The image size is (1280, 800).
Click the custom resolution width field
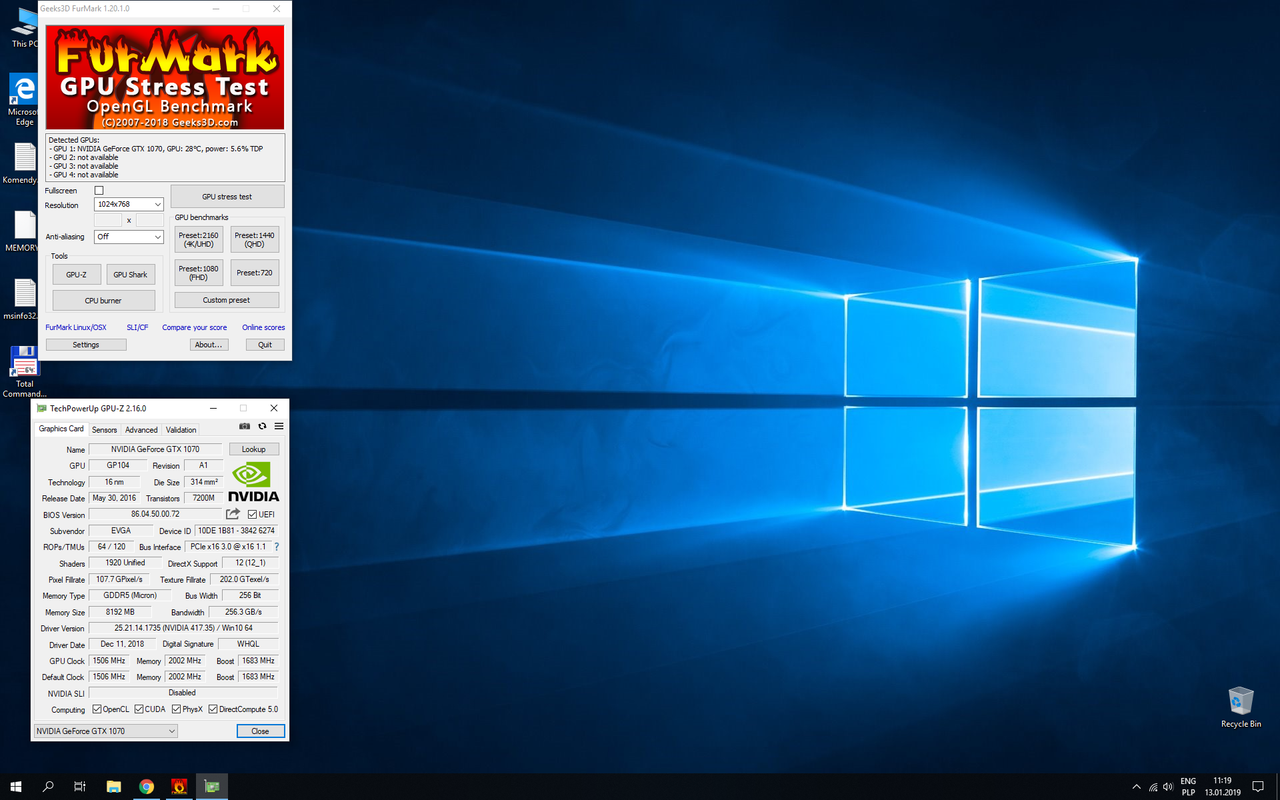[x=108, y=220]
